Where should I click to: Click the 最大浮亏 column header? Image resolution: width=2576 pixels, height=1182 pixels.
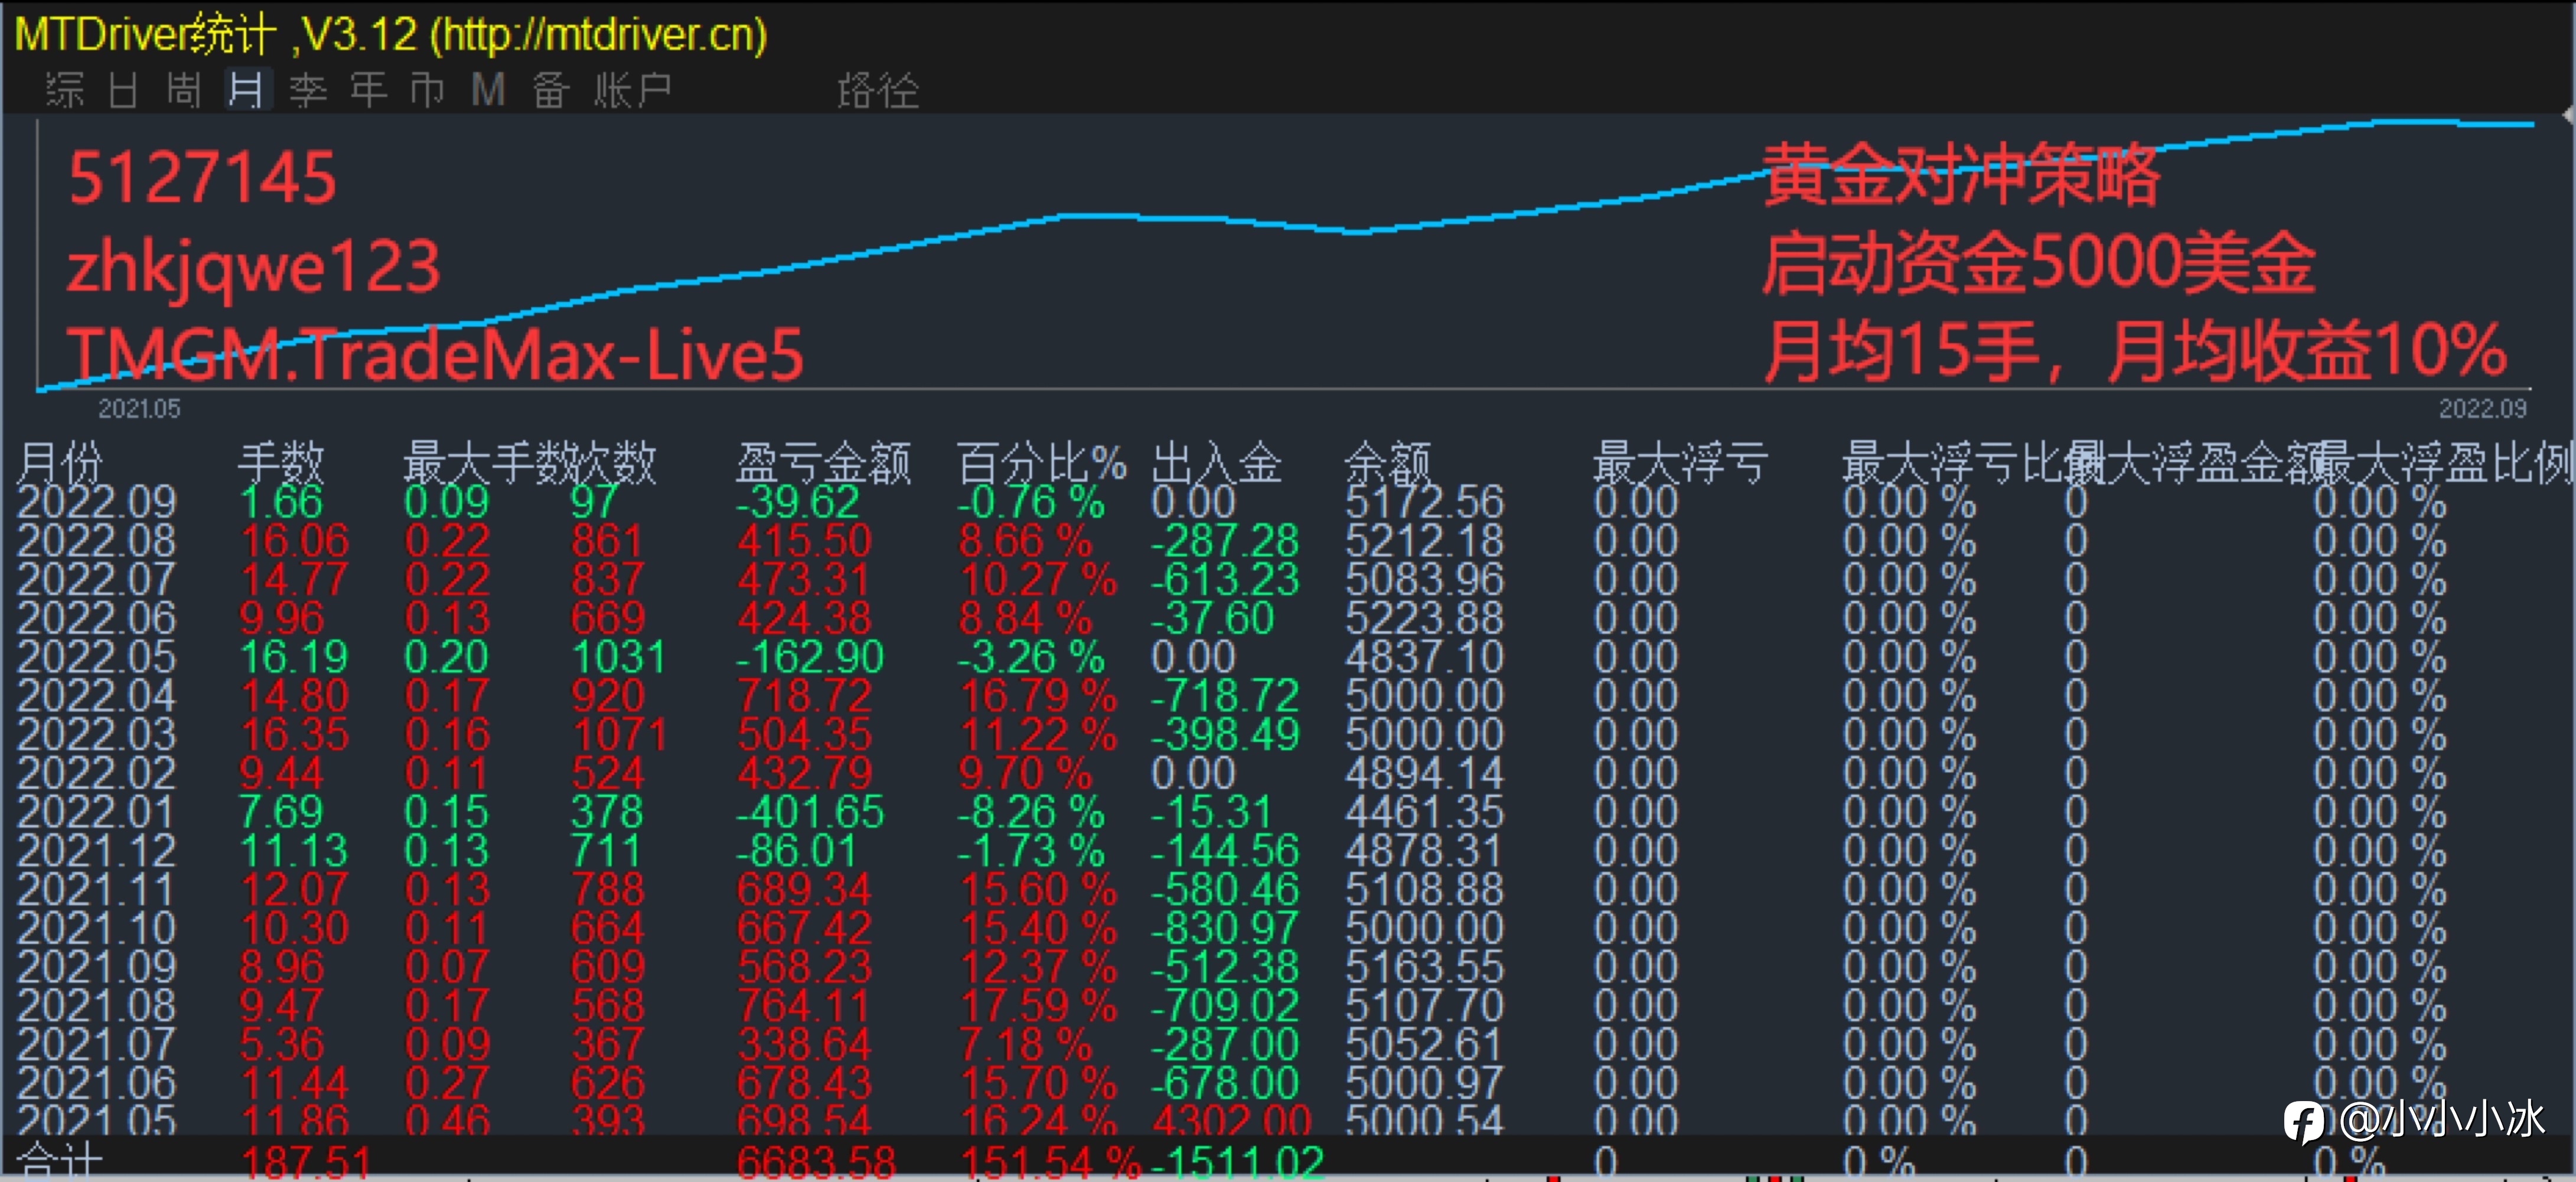point(1680,463)
